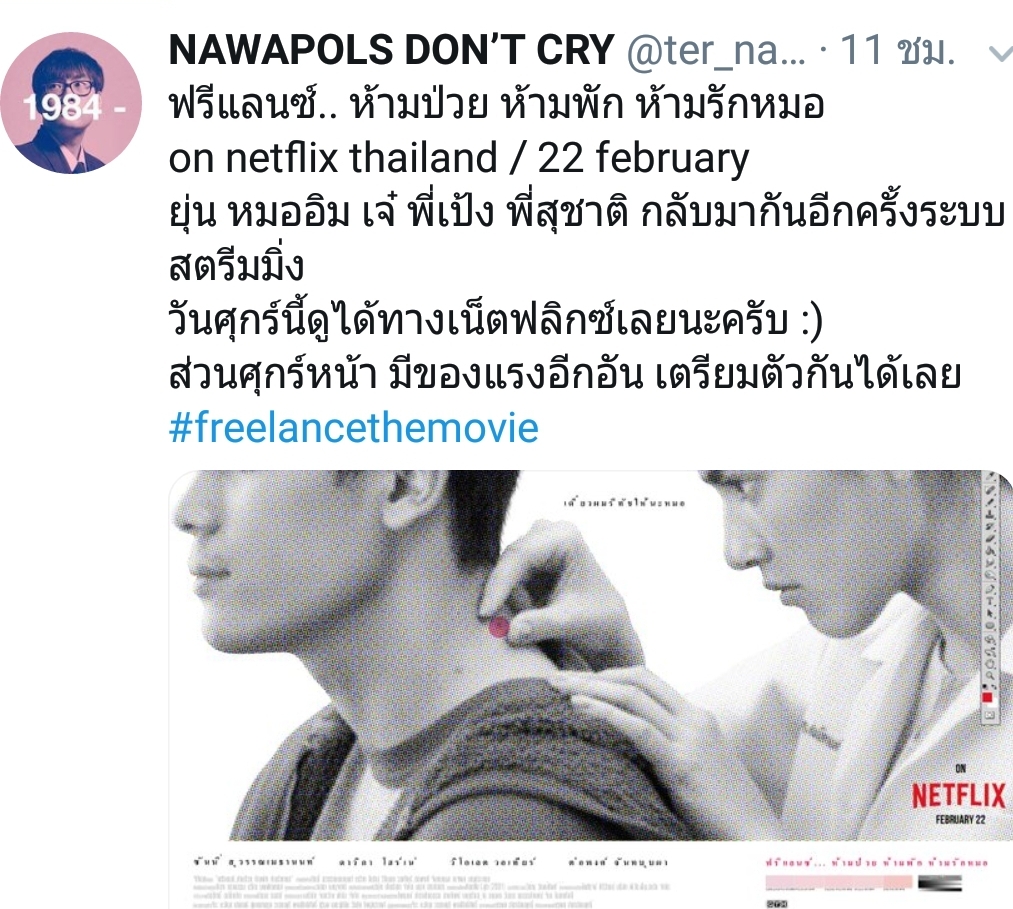
Task: Click the Netflix logo on the poster
Action: coord(959,796)
